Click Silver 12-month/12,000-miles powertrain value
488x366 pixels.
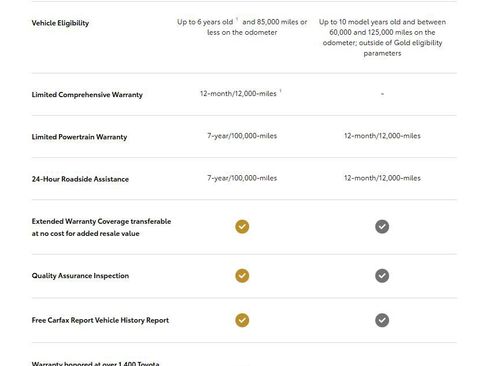[x=382, y=136]
